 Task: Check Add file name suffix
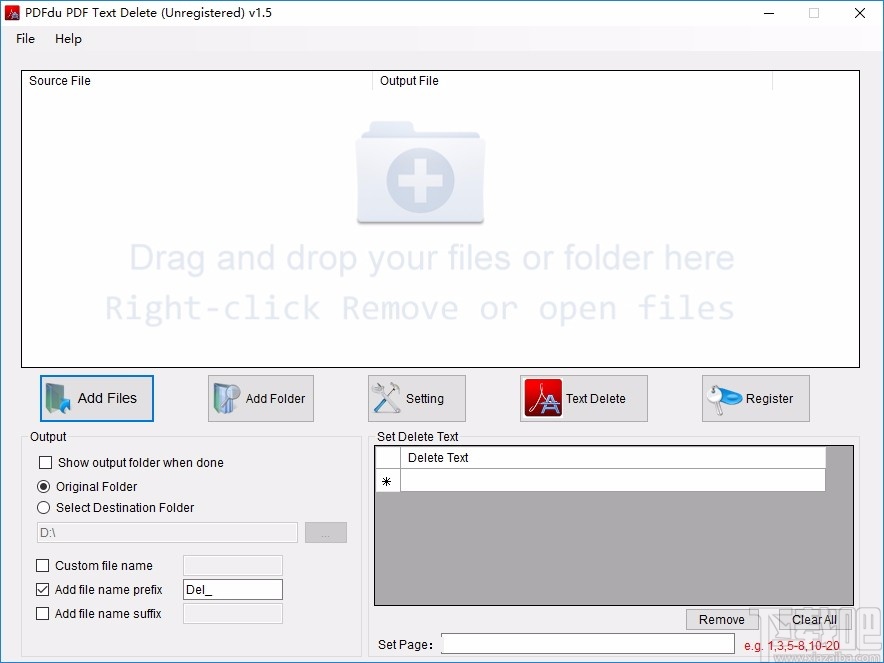pyautogui.click(x=42, y=613)
